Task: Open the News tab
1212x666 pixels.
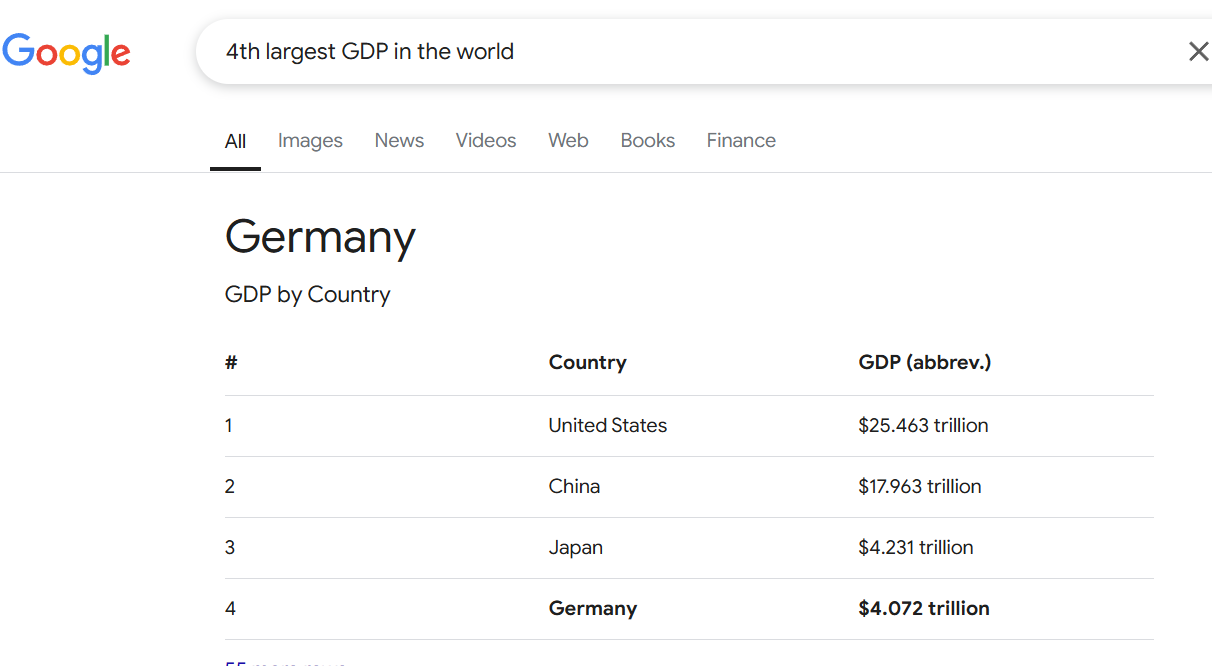Action: (x=399, y=141)
